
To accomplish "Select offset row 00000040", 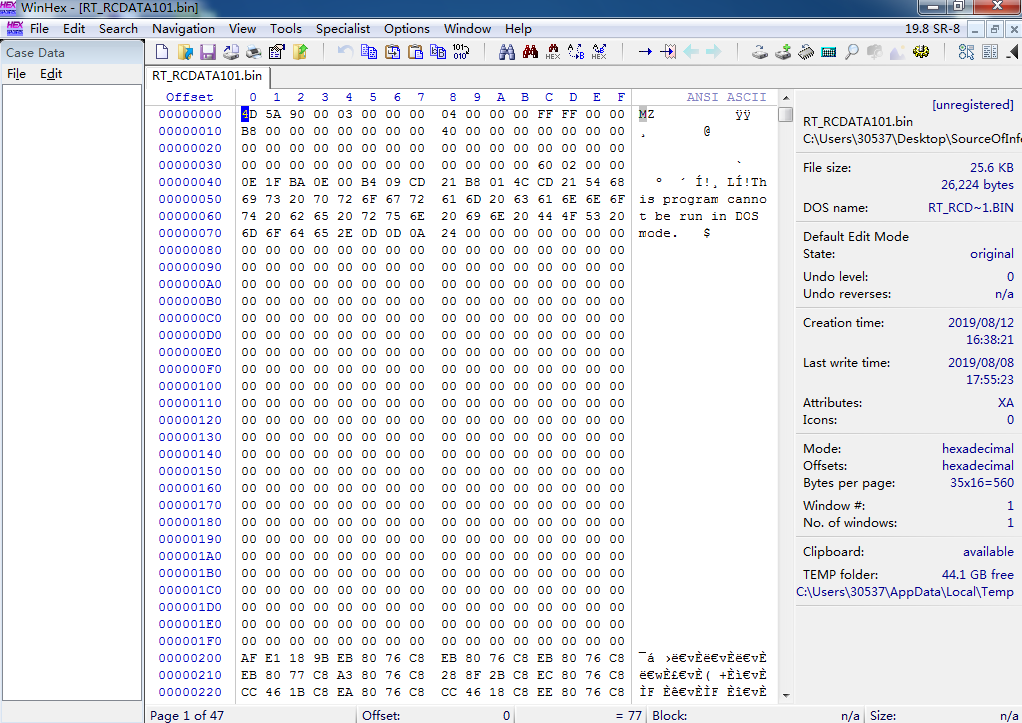I will (190, 182).
